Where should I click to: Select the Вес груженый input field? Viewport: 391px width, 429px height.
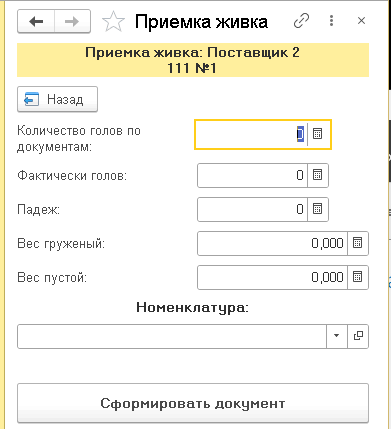273,243
